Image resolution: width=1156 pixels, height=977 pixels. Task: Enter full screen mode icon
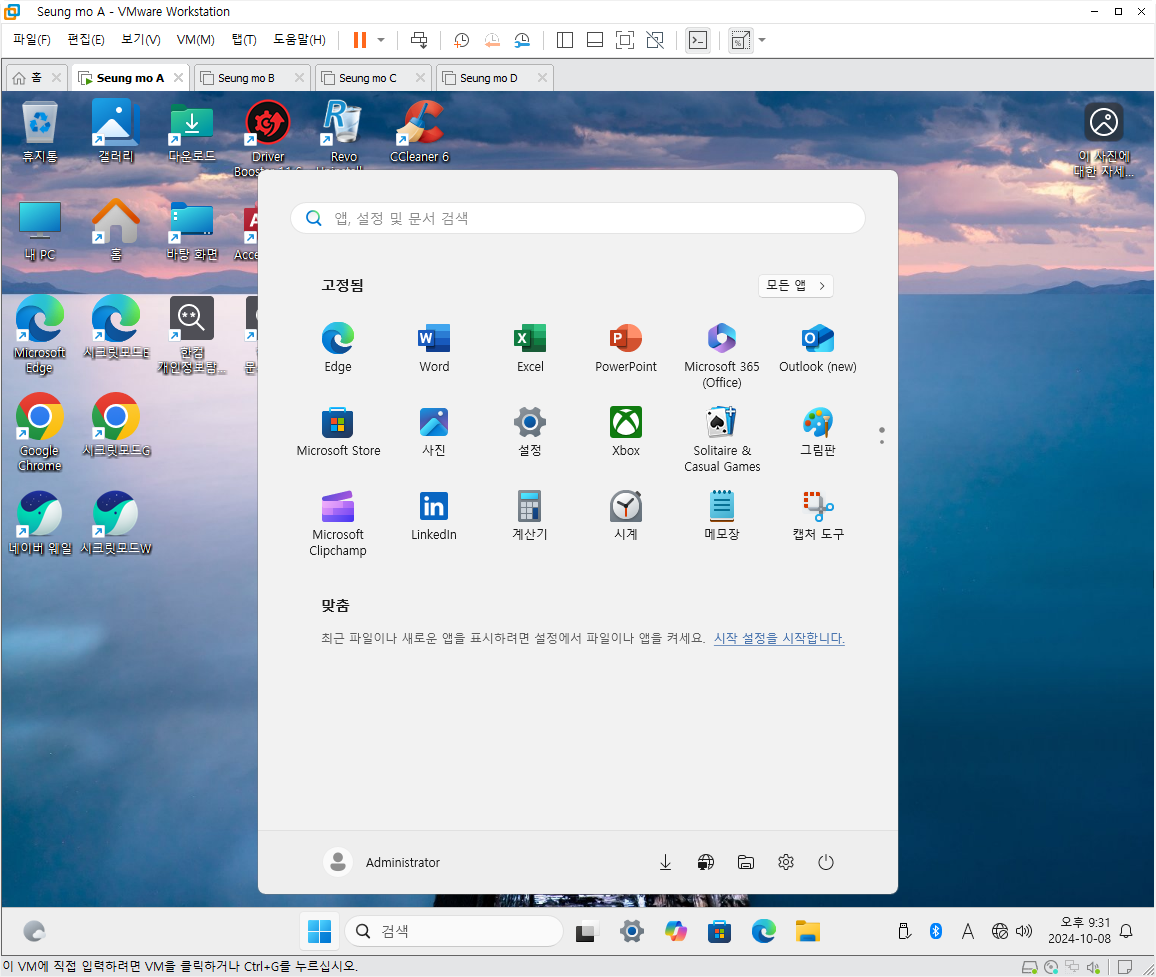point(624,40)
